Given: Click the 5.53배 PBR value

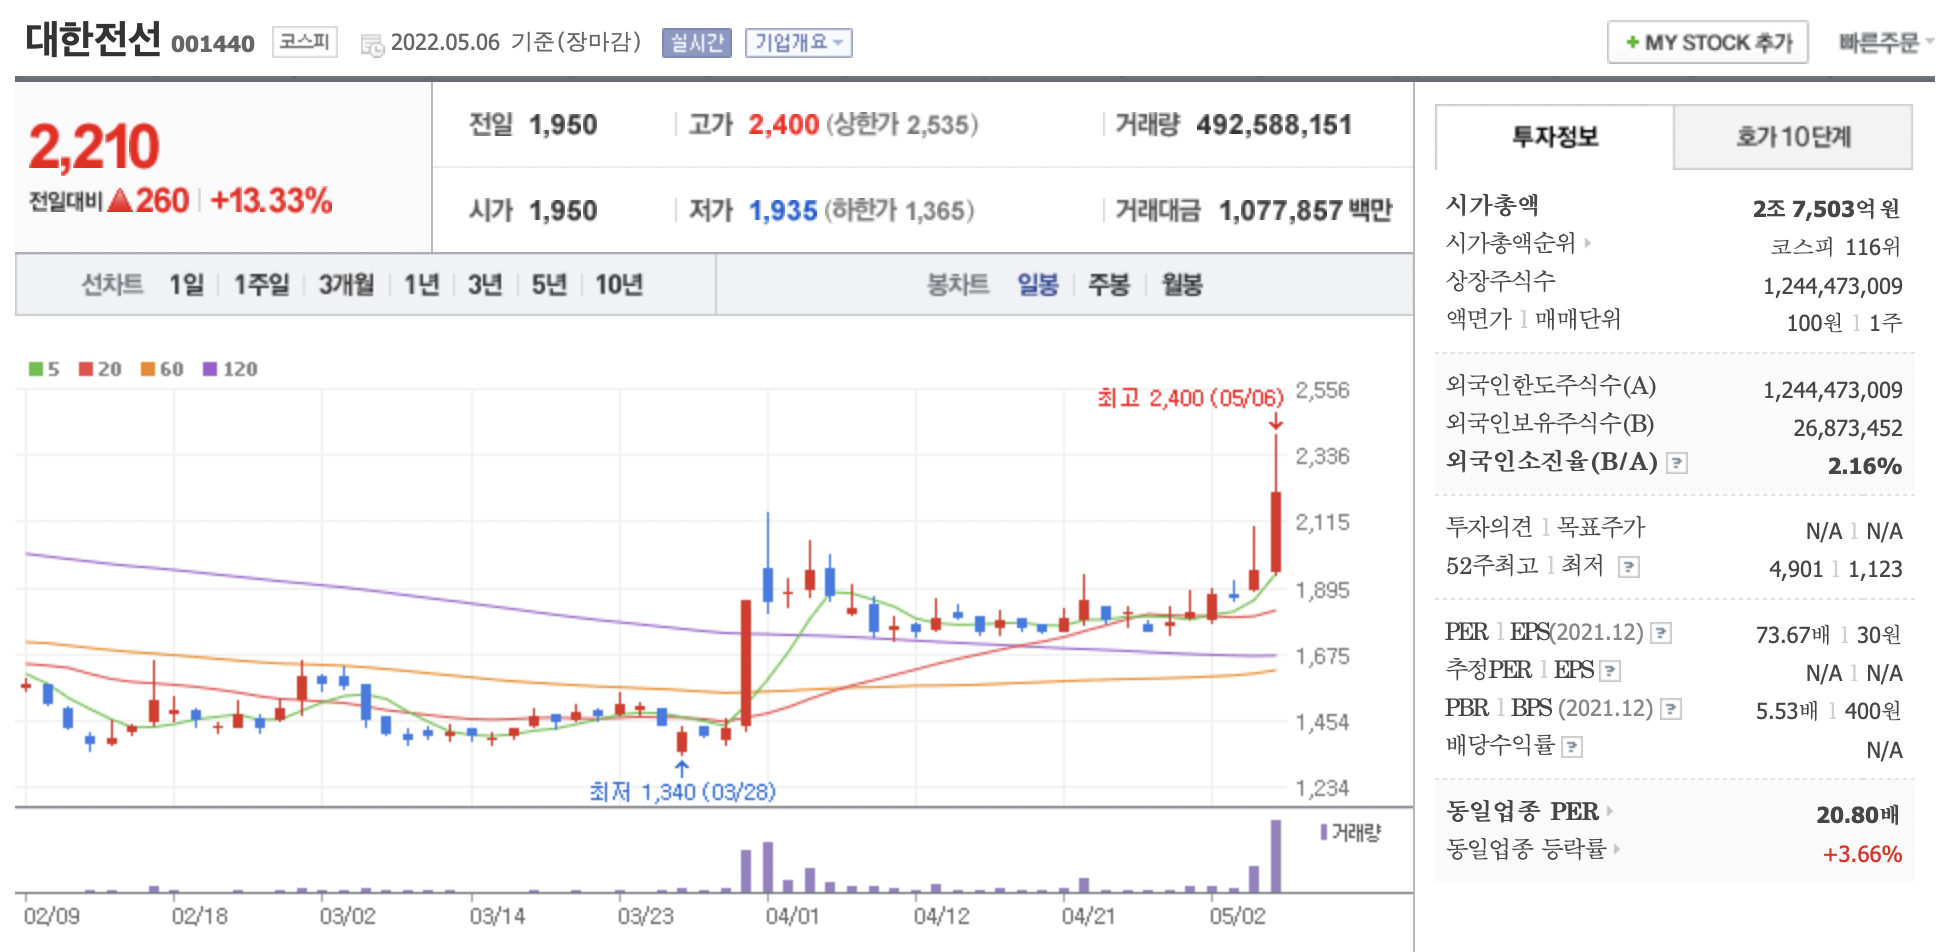Looking at the screenshot, I should [1787, 711].
